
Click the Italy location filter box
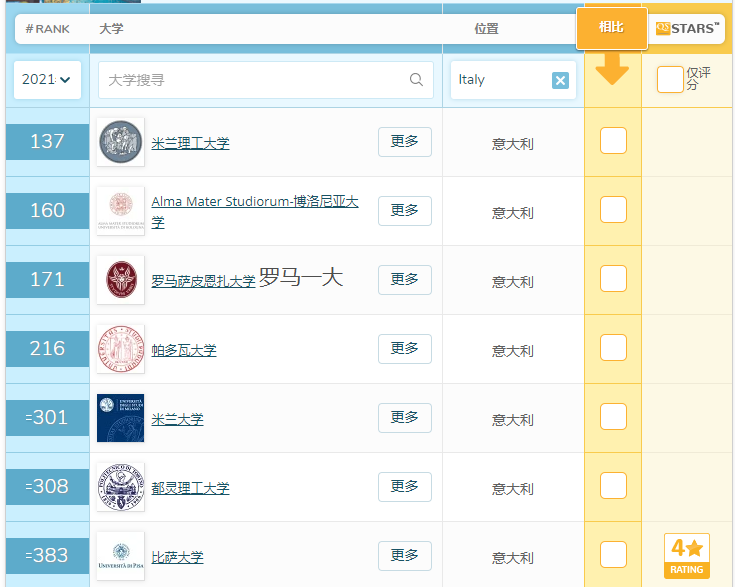(513, 80)
